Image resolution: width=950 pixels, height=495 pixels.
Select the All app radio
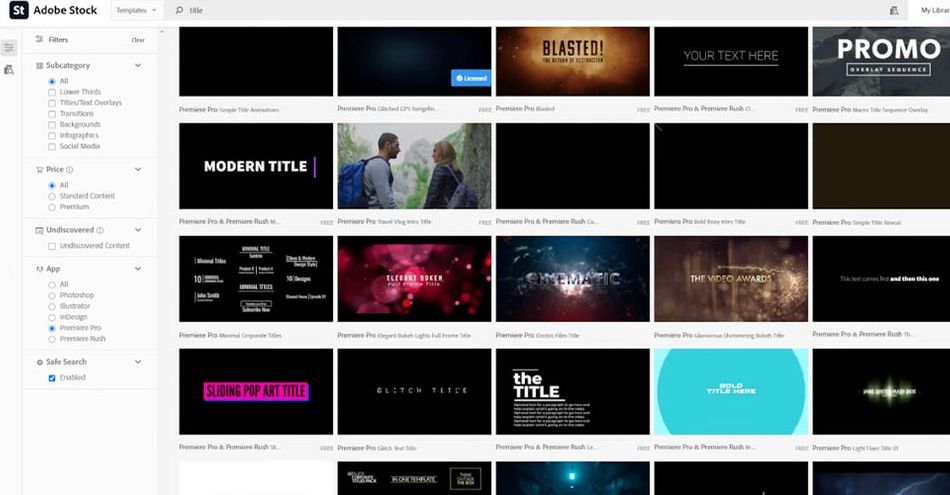click(51, 285)
